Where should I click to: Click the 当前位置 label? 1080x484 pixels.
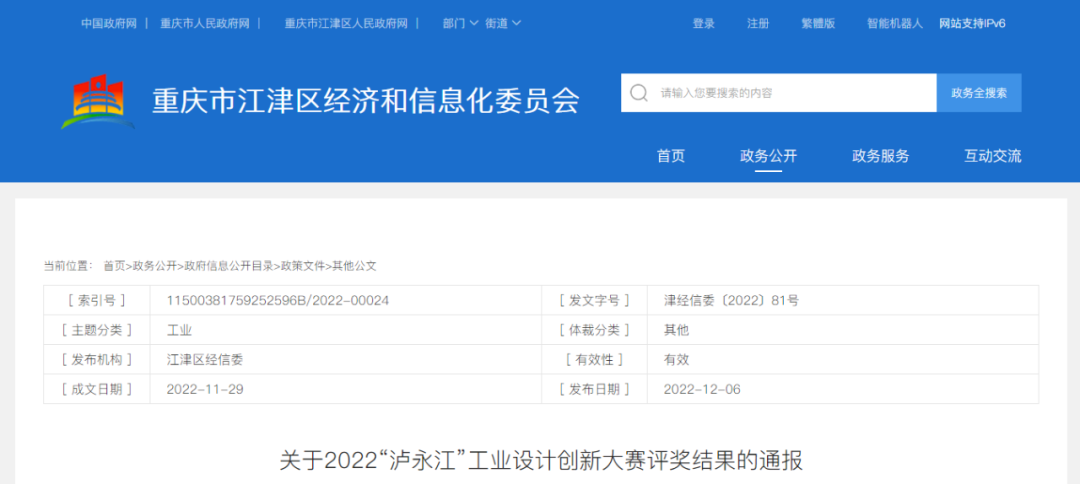(68, 266)
